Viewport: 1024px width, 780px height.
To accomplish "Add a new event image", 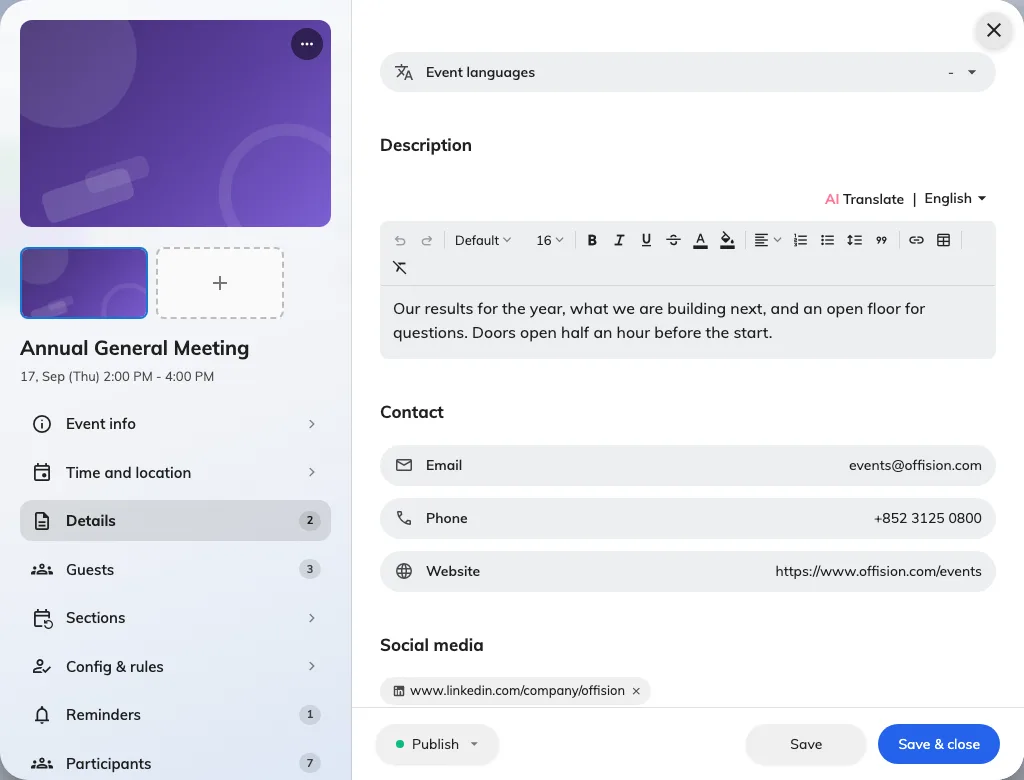I will coord(220,283).
